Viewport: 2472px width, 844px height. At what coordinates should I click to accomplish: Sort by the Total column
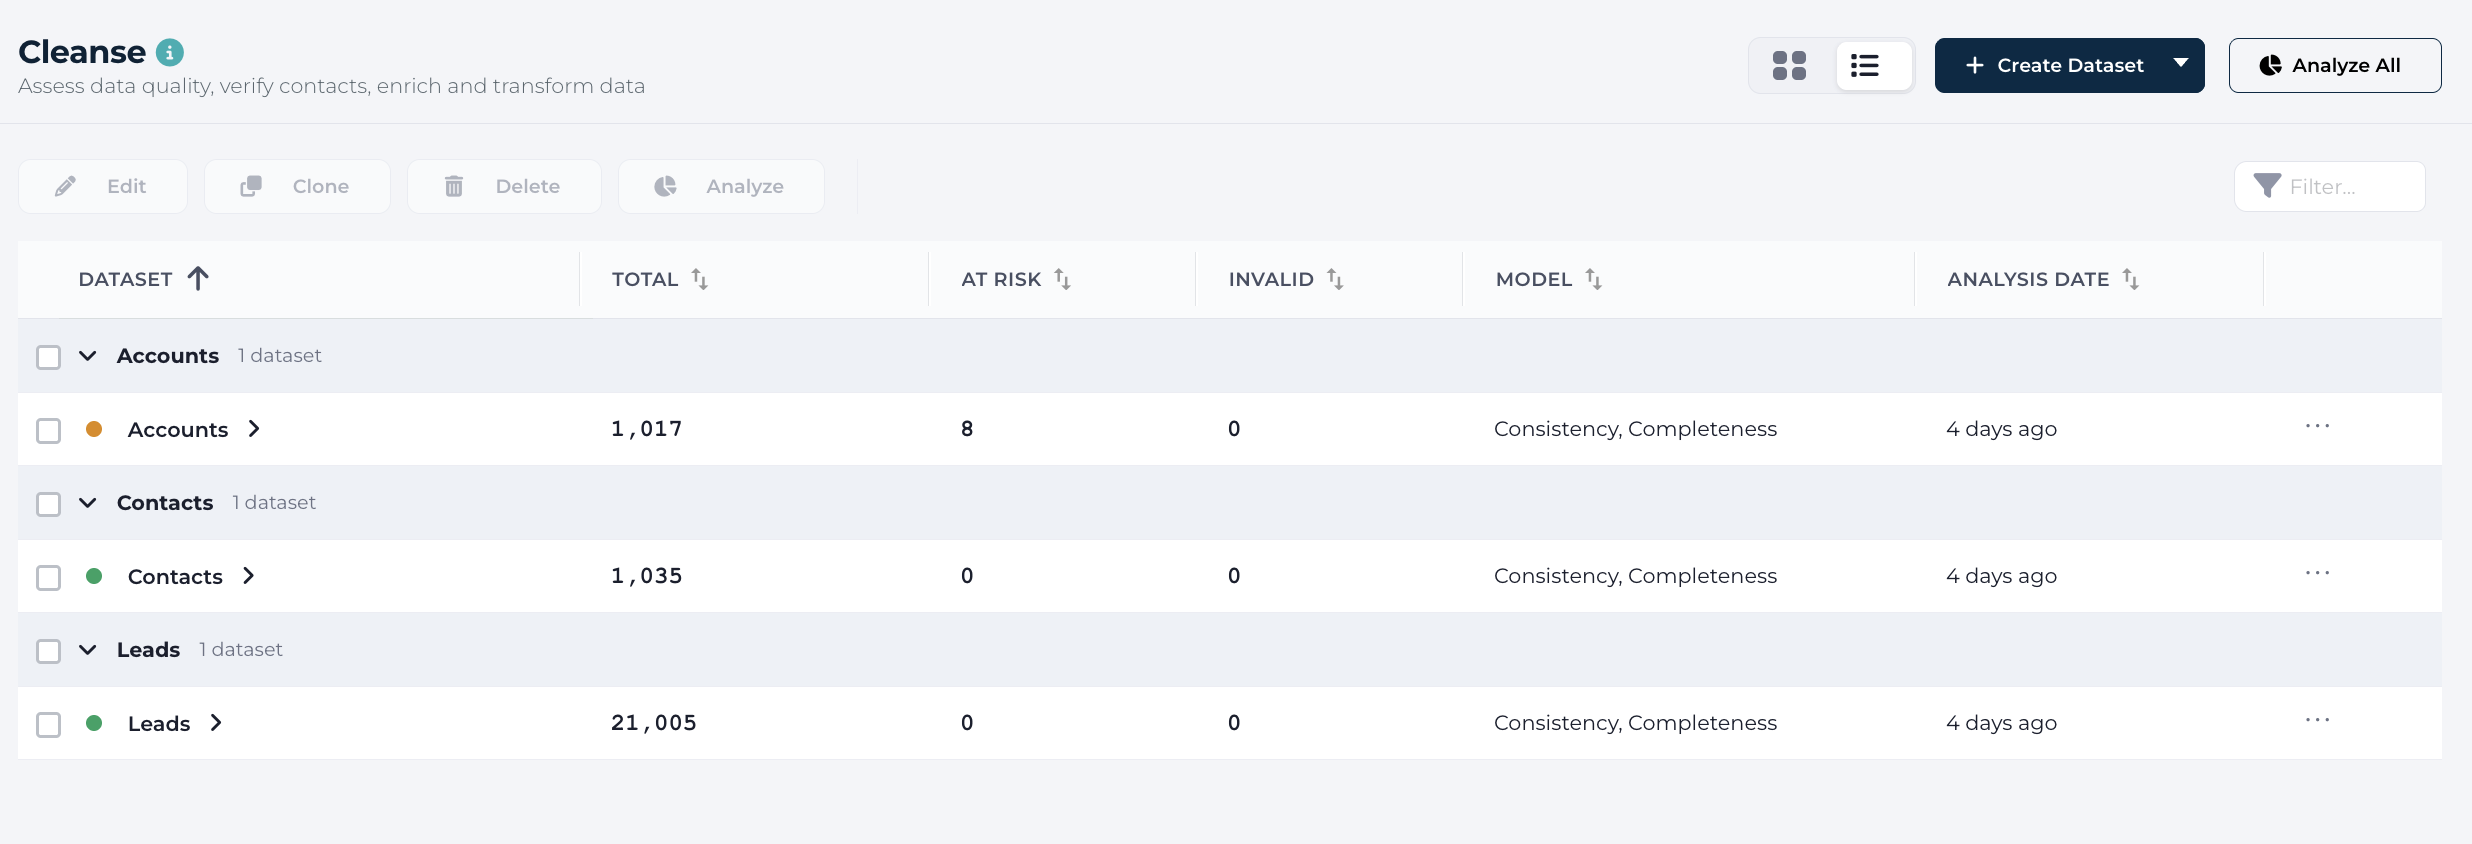click(699, 280)
